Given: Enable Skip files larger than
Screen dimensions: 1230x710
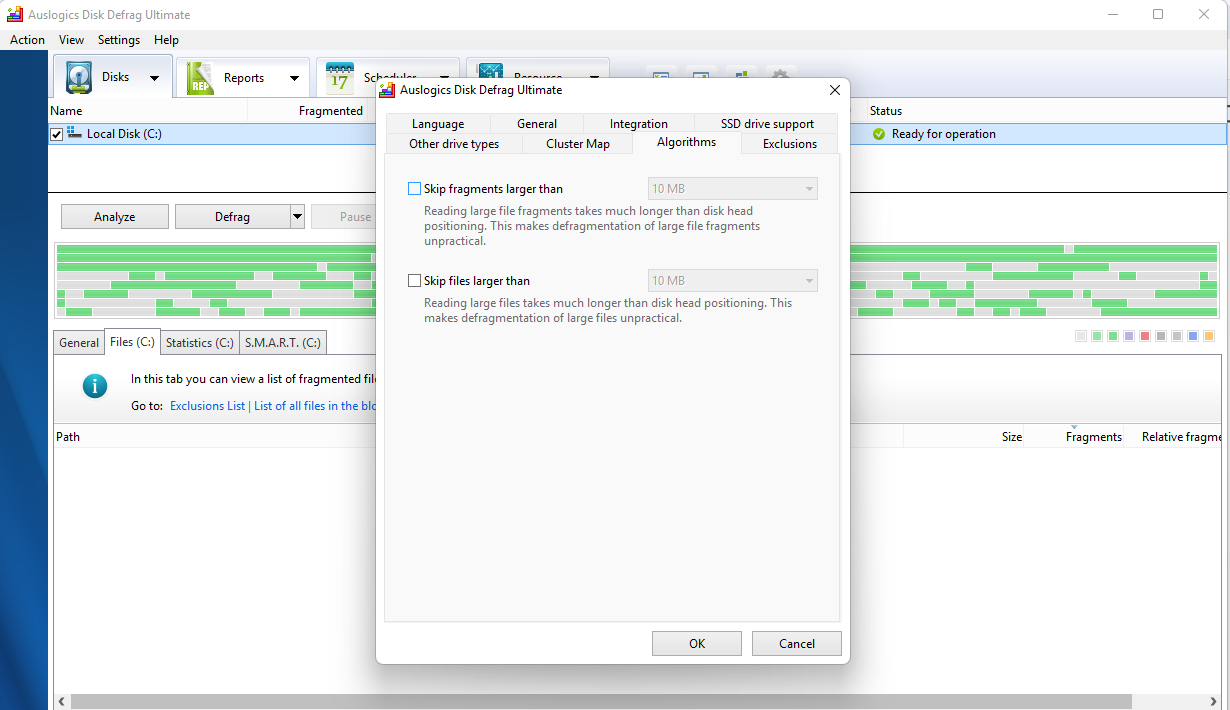Looking at the screenshot, I should (x=415, y=281).
